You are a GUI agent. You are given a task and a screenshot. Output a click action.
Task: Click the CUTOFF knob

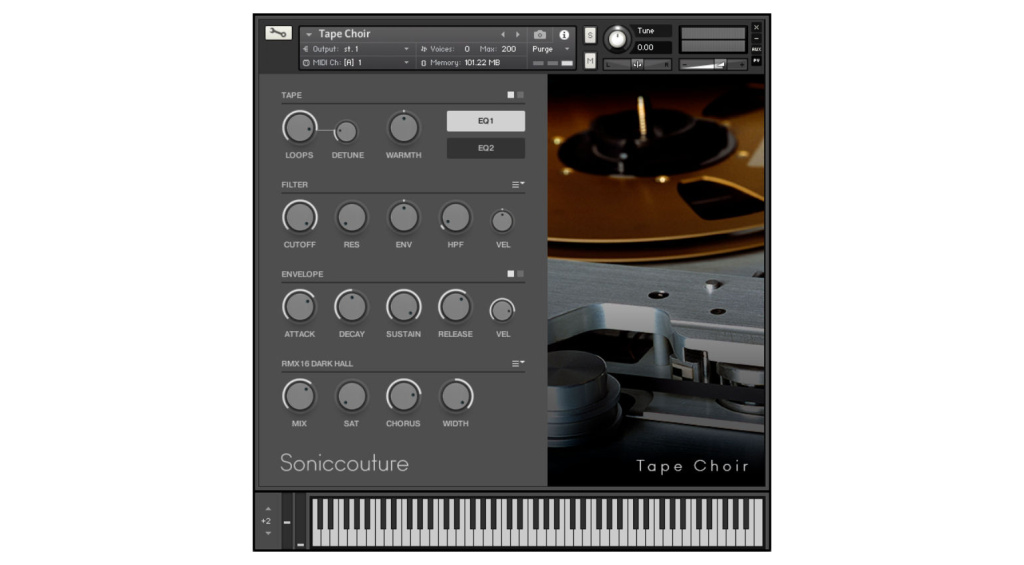pyautogui.click(x=300, y=217)
